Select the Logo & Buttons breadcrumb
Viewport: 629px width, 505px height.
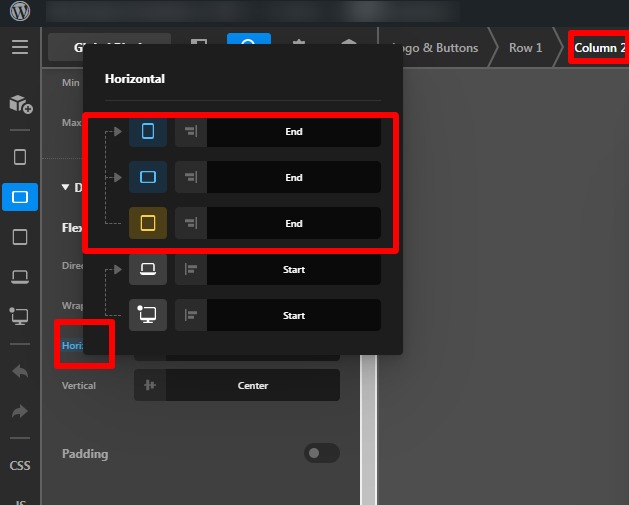pos(434,48)
